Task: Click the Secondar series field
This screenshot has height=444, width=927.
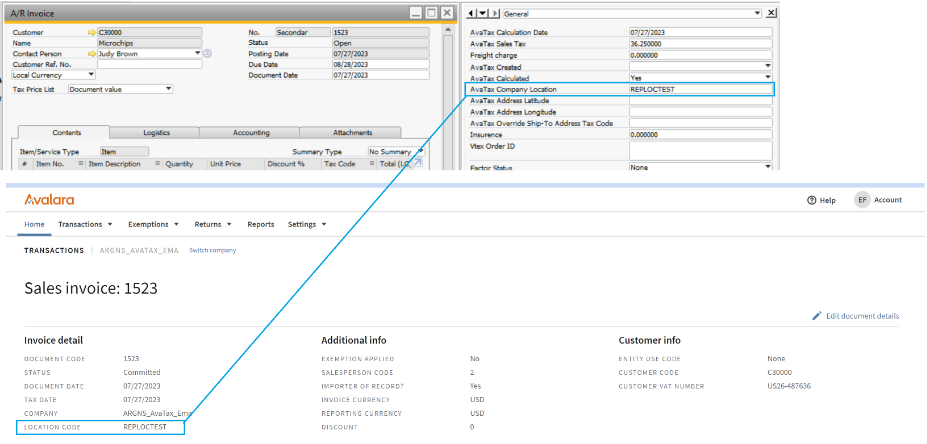Action: tap(303, 33)
